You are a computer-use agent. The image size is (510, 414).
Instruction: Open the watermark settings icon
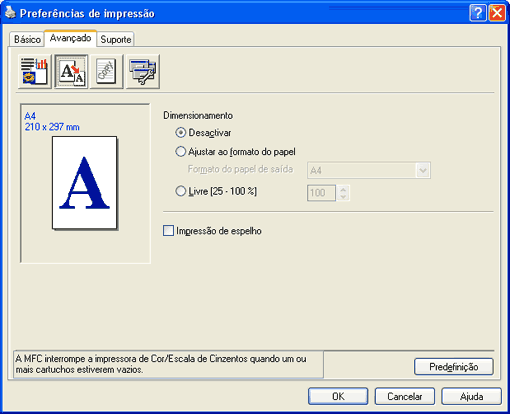click(x=107, y=72)
